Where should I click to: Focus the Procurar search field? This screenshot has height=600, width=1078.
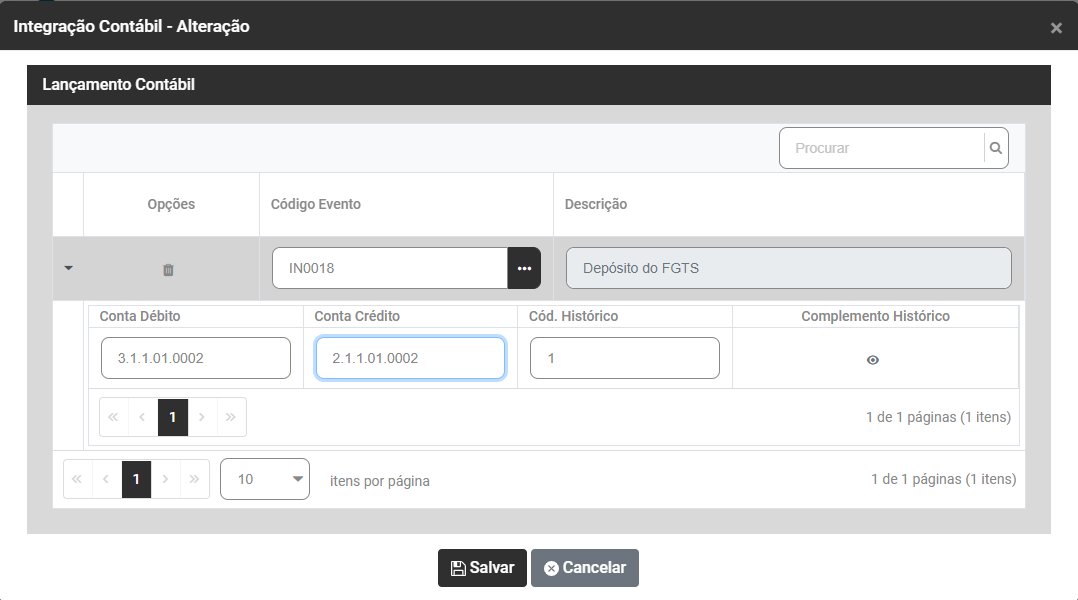point(880,148)
